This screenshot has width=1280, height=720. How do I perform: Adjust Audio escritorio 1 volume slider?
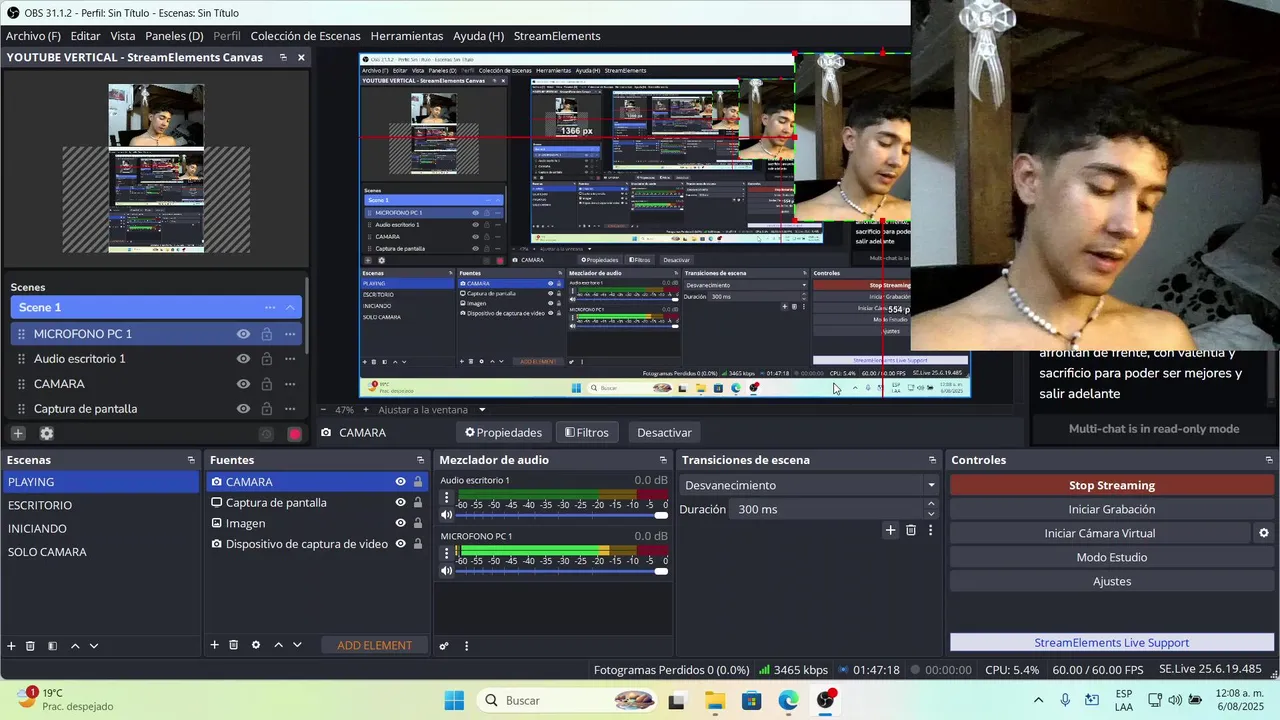[x=562, y=516]
